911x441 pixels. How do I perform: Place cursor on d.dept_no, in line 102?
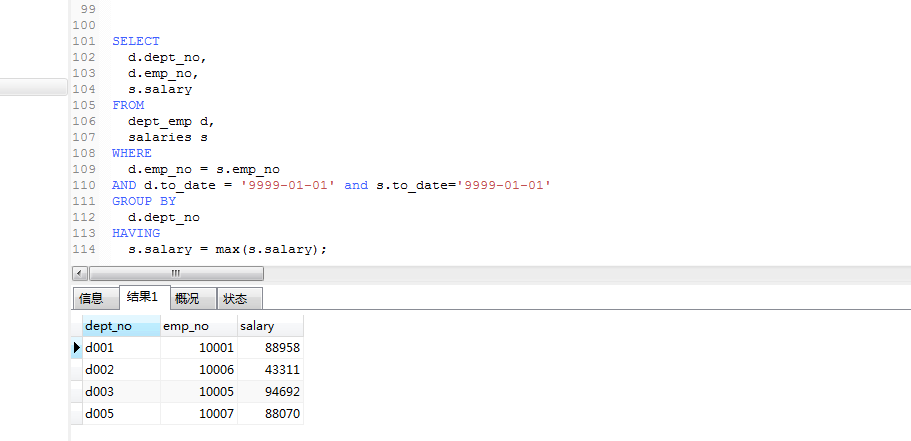coord(168,58)
